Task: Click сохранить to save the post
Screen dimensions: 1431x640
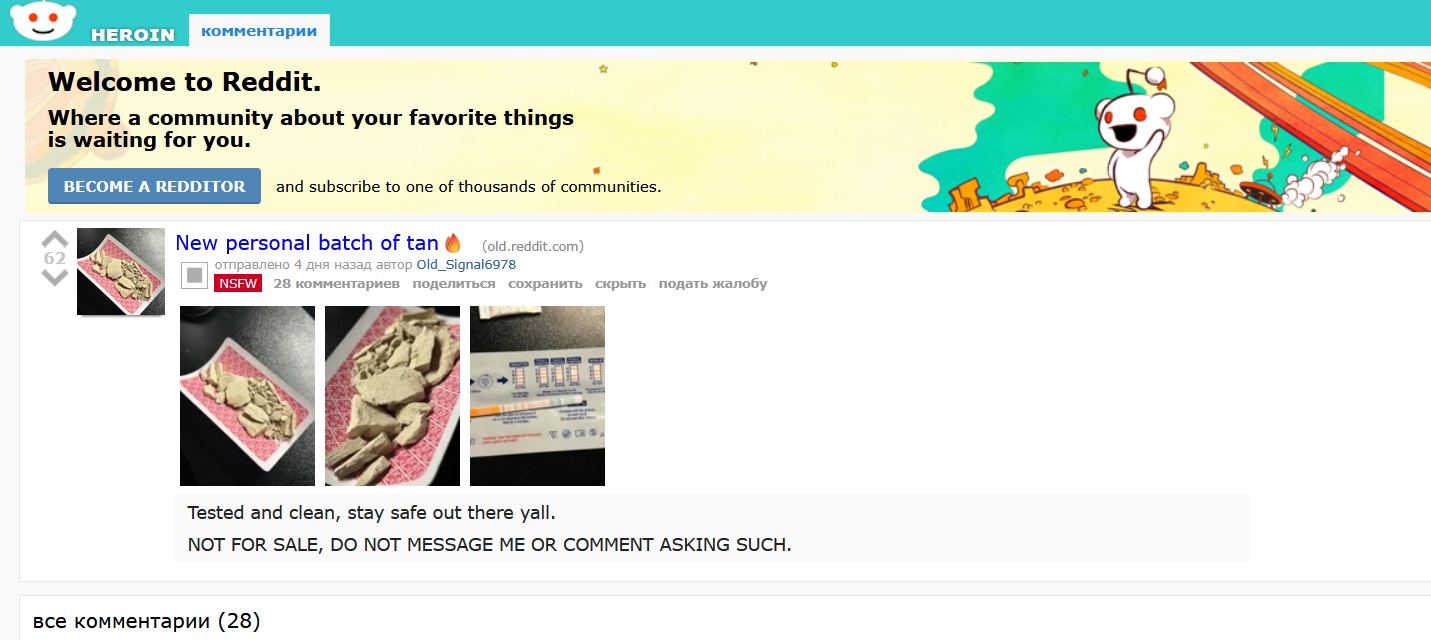Action: (545, 284)
